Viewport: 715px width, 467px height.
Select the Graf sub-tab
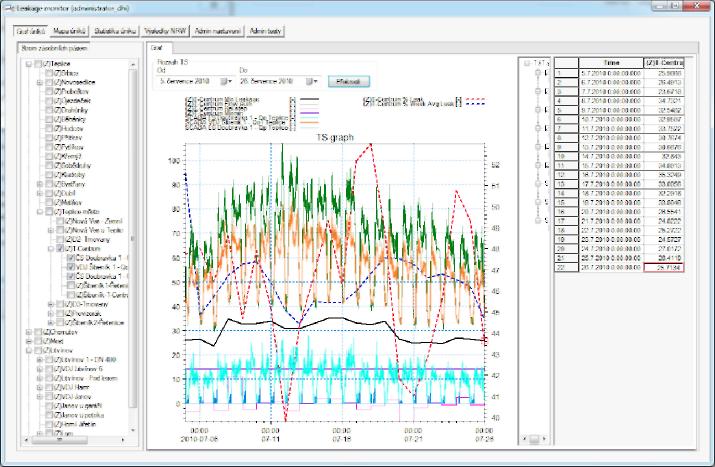158,48
